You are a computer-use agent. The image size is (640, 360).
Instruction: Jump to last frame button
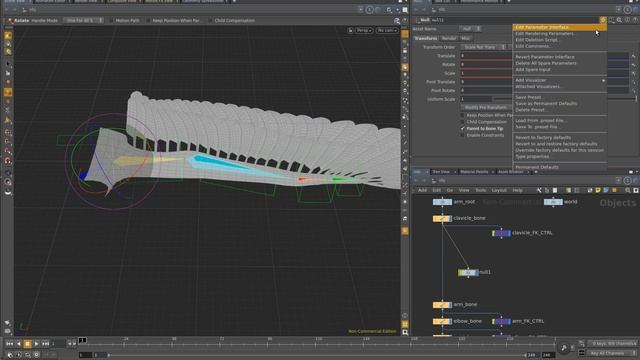coord(45,344)
